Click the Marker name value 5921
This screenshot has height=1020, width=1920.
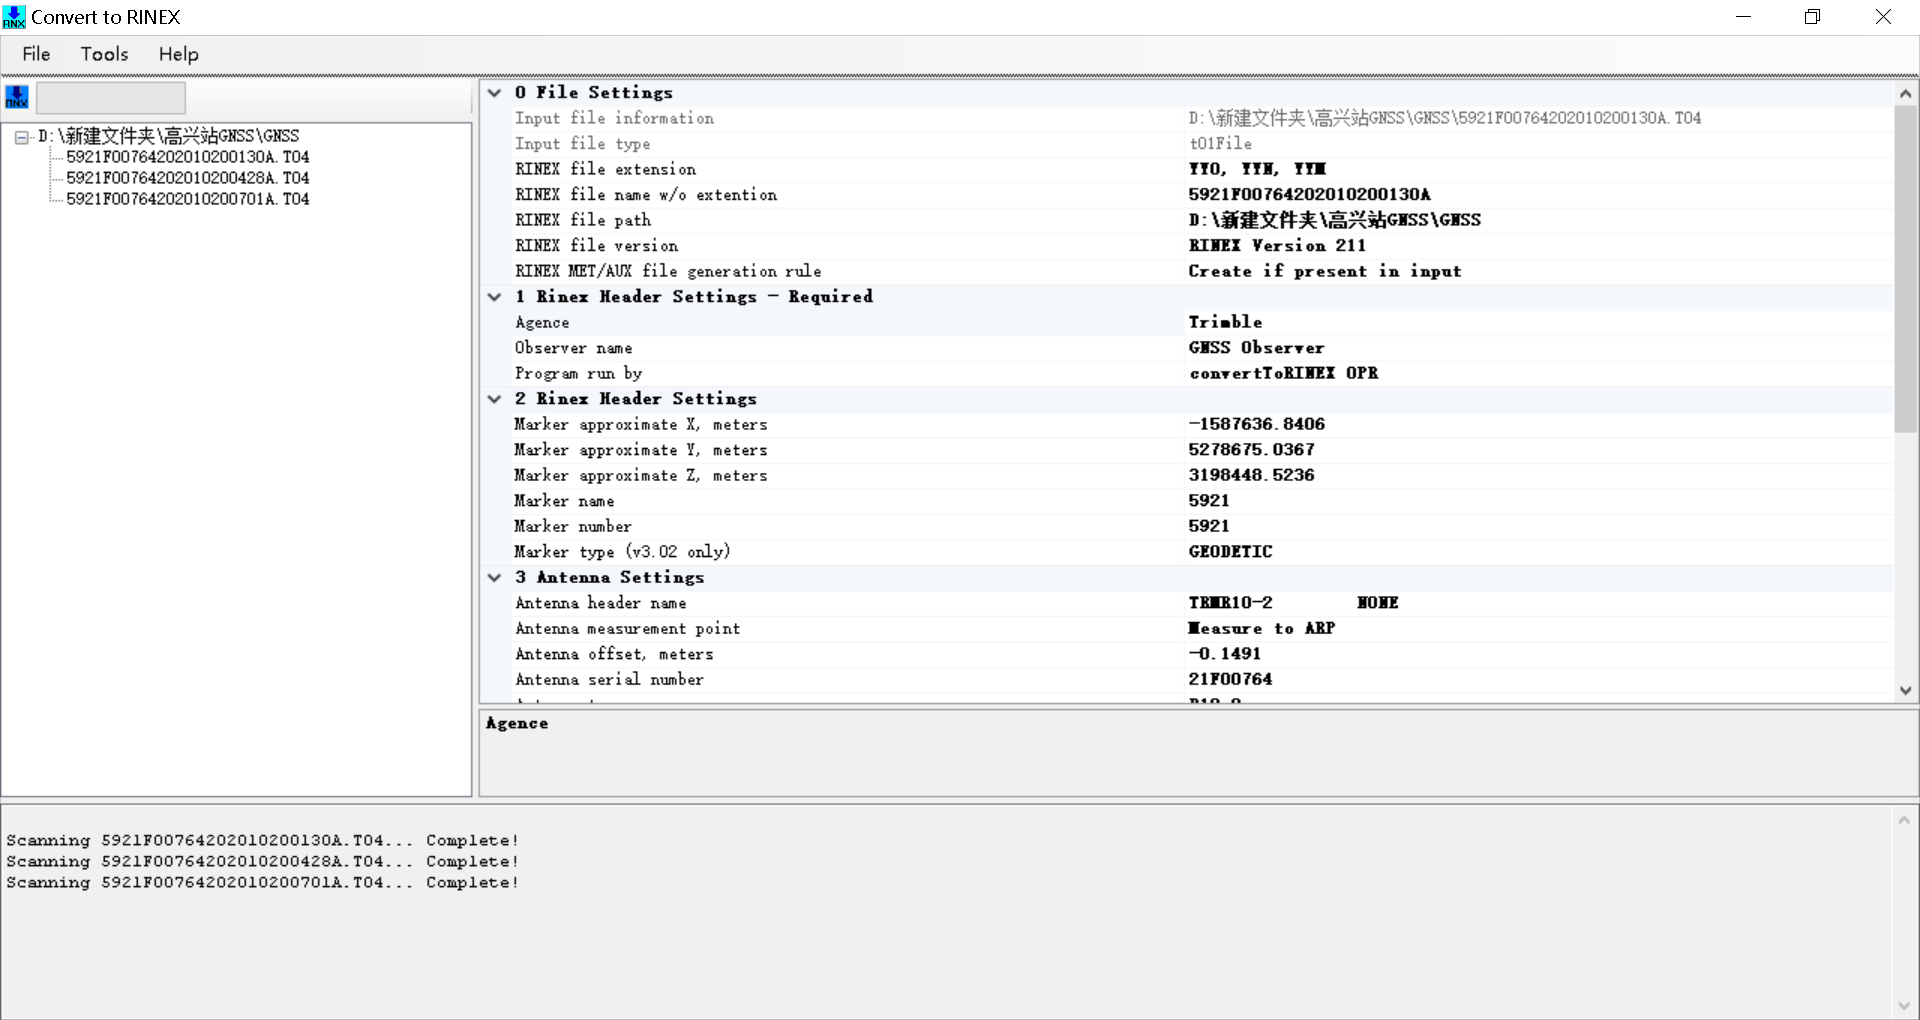tap(1209, 501)
